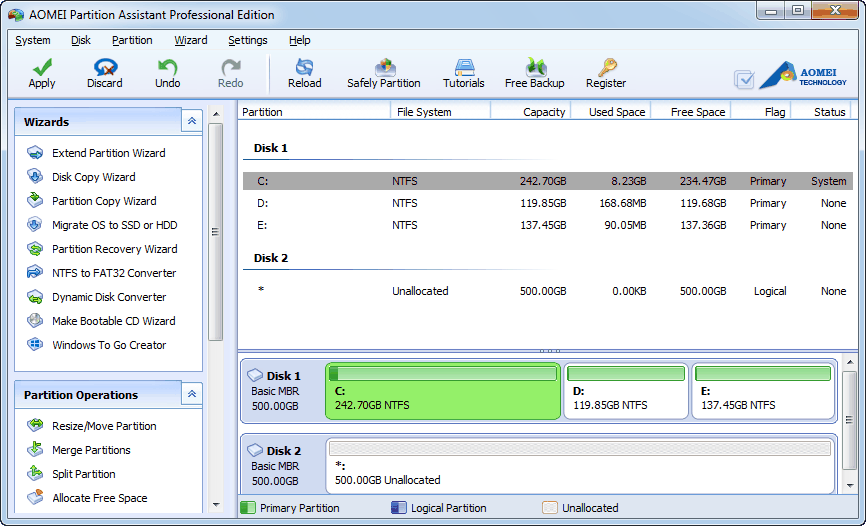Click the Register key icon
The width and height of the screenshot is (866, 526).
point(606,68)
